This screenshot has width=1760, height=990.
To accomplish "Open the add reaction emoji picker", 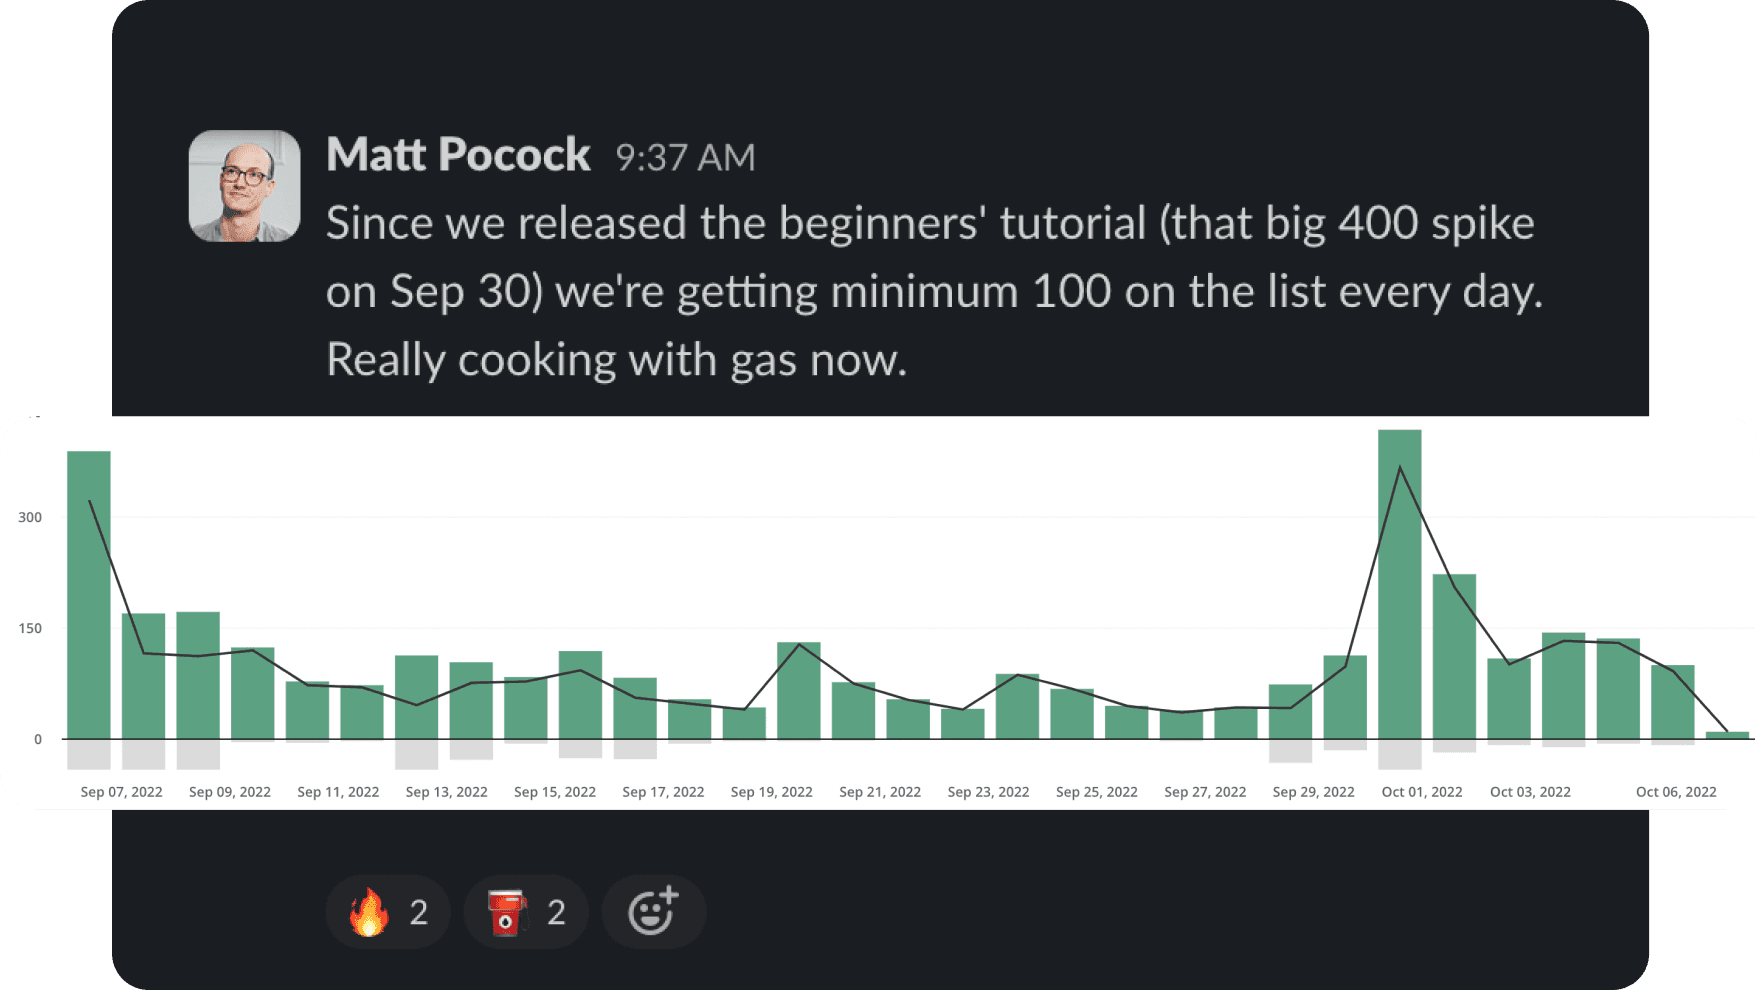I will tap(654, 912).
